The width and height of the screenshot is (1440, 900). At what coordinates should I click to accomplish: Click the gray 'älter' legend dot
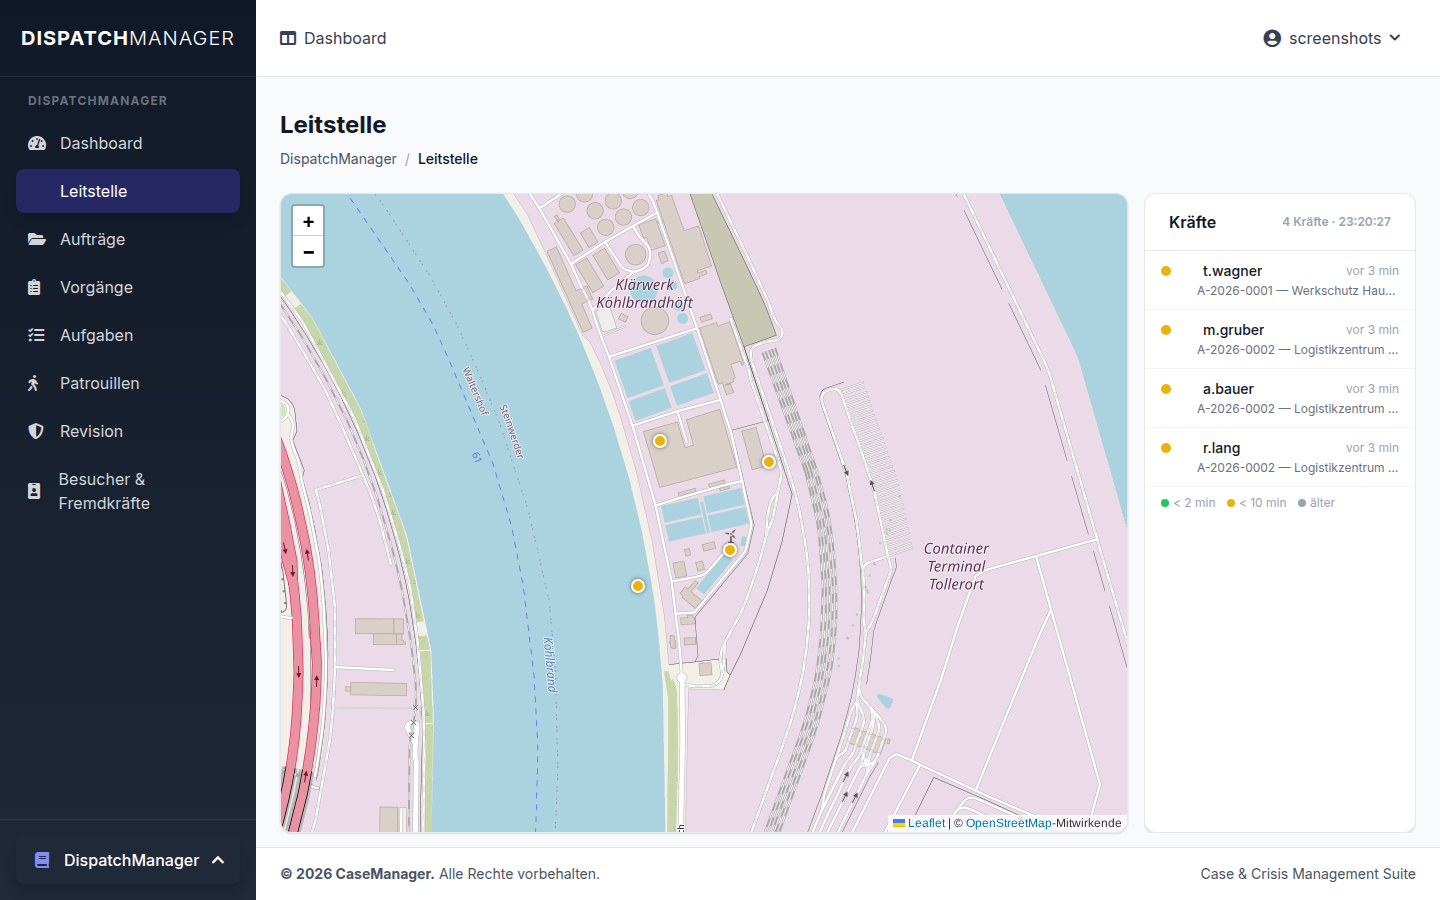[1302, 503]
